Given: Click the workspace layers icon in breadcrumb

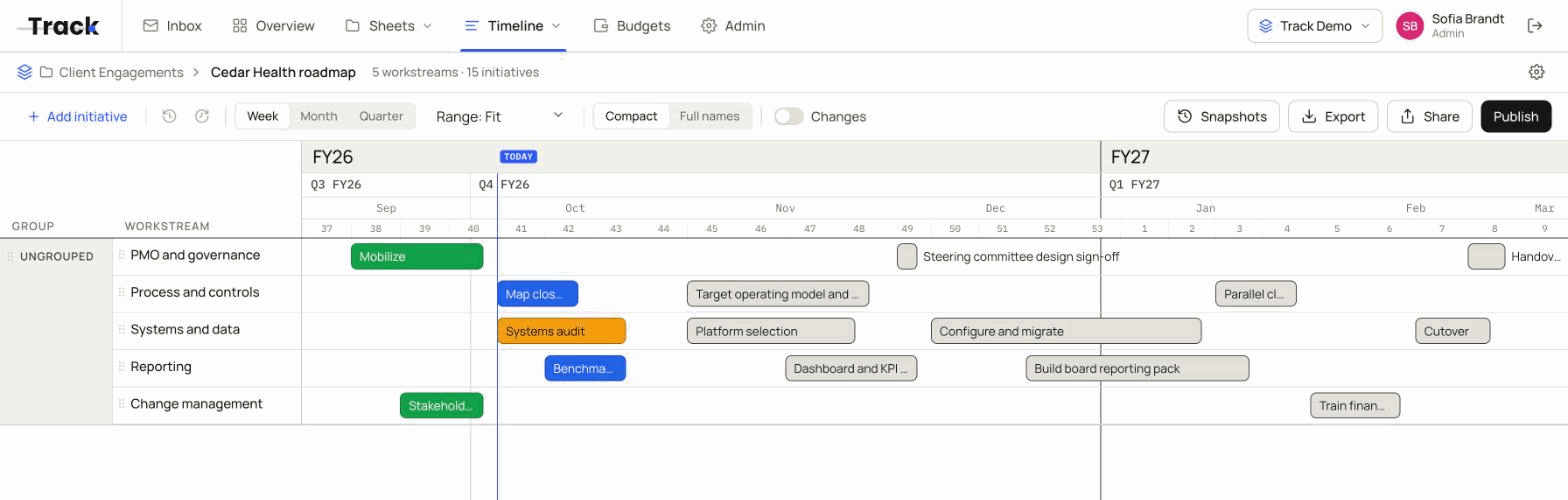Looking at the screenshot, I should 25,72.
